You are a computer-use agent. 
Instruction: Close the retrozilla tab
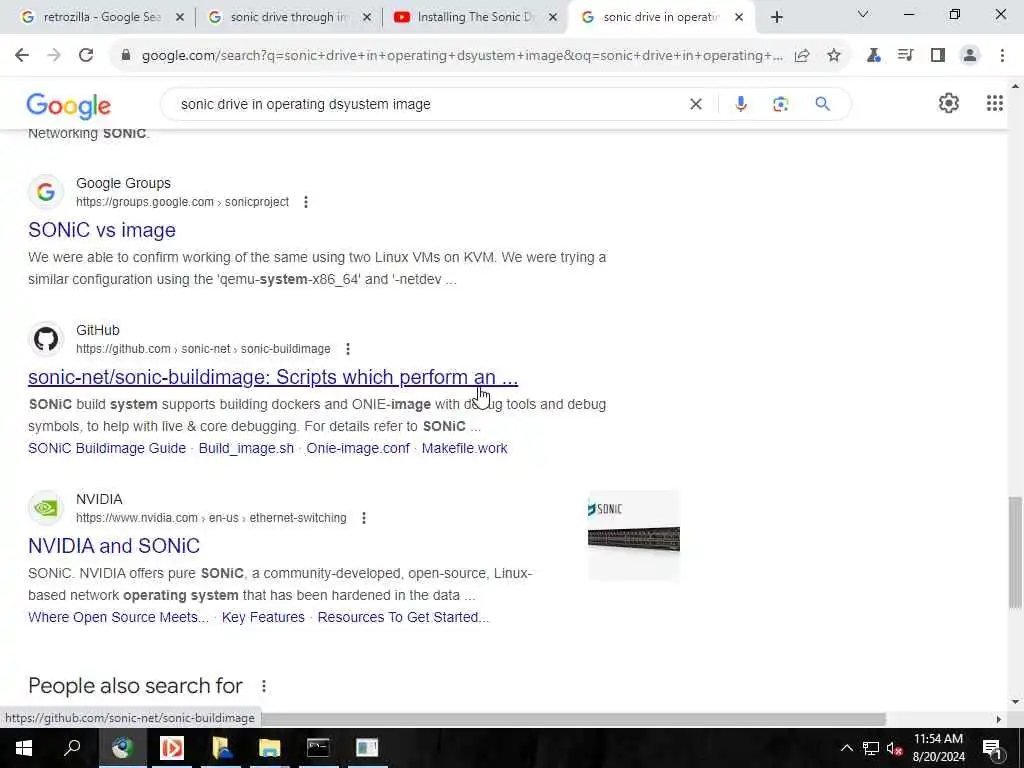coord(180,18)
